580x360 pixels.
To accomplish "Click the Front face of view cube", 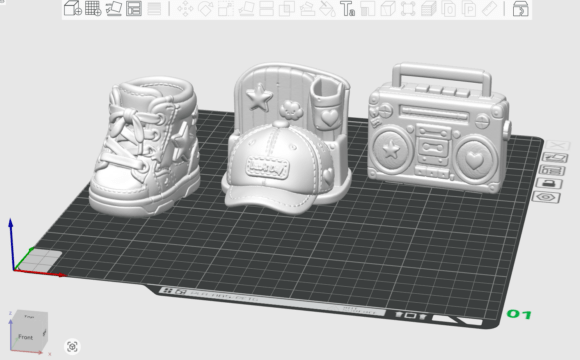I will point(26,337).
